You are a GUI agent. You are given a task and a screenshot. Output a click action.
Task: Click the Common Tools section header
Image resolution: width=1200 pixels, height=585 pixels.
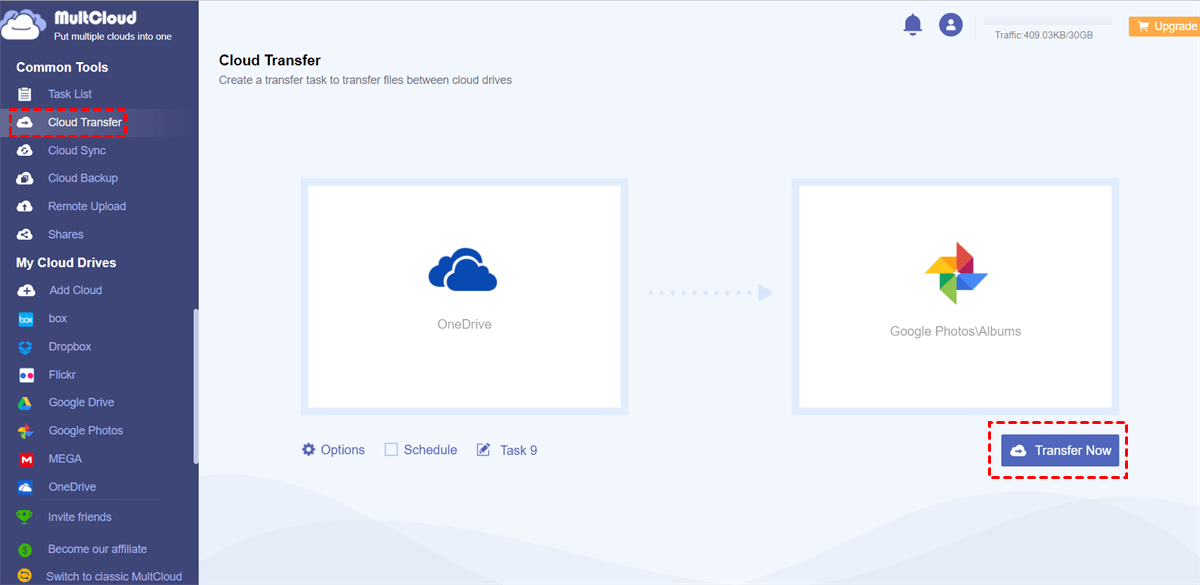(x=62, y=67)
